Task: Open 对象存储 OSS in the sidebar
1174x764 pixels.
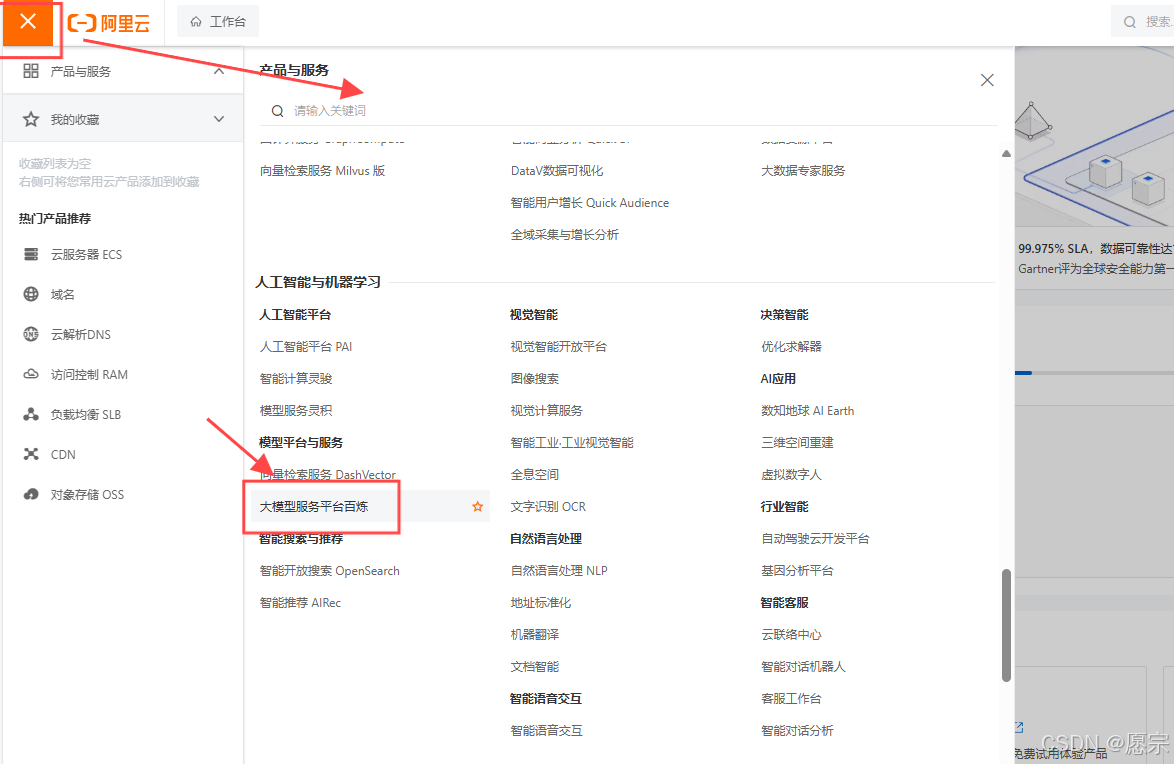Action: coord(87,494)
